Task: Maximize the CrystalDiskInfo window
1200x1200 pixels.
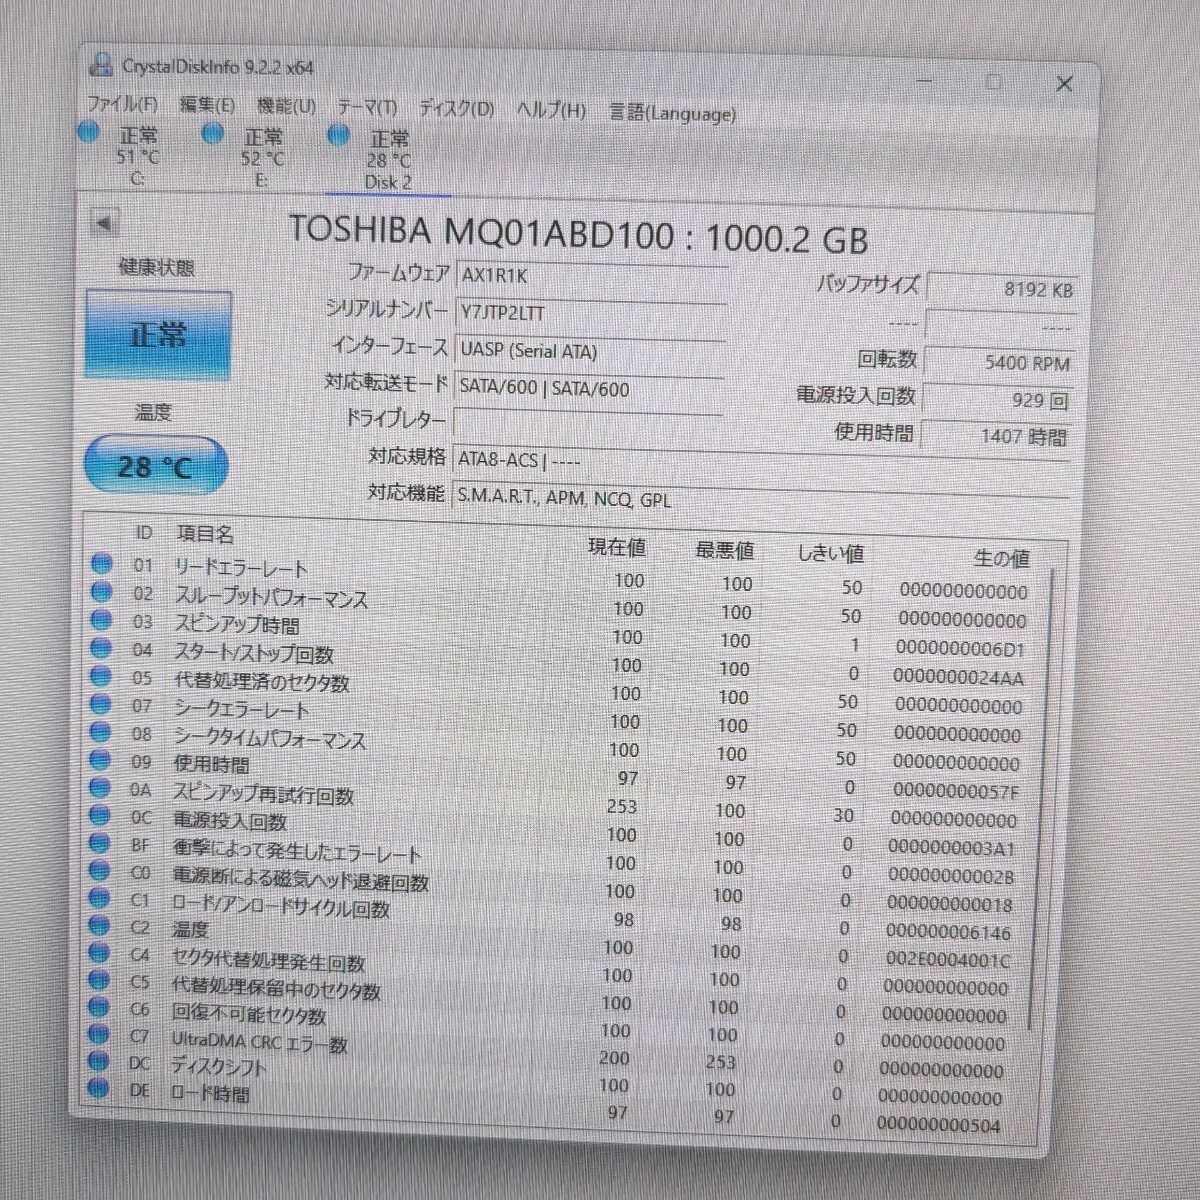Action: [x=993, y=81]
